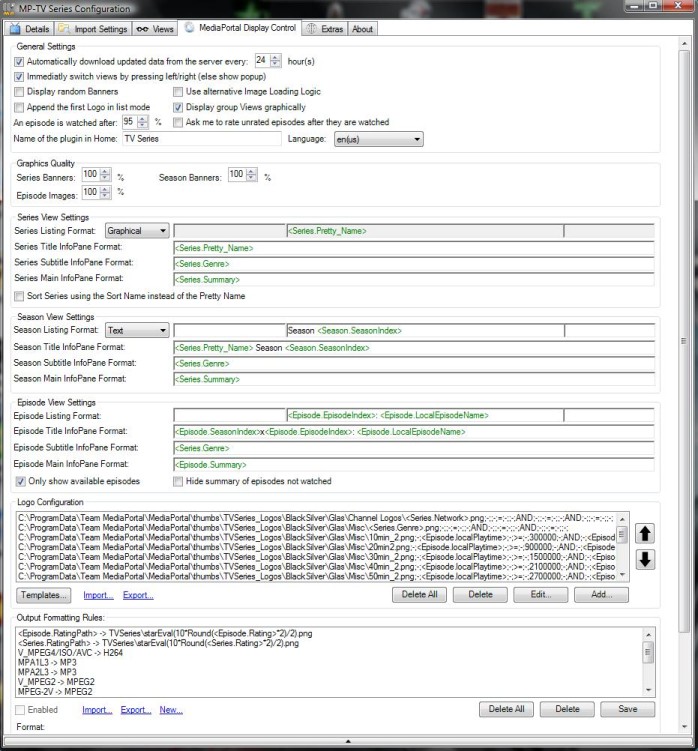The image size is (698, 751).
Task: Click the Templates... button
Action: click(x=44, y=595)
